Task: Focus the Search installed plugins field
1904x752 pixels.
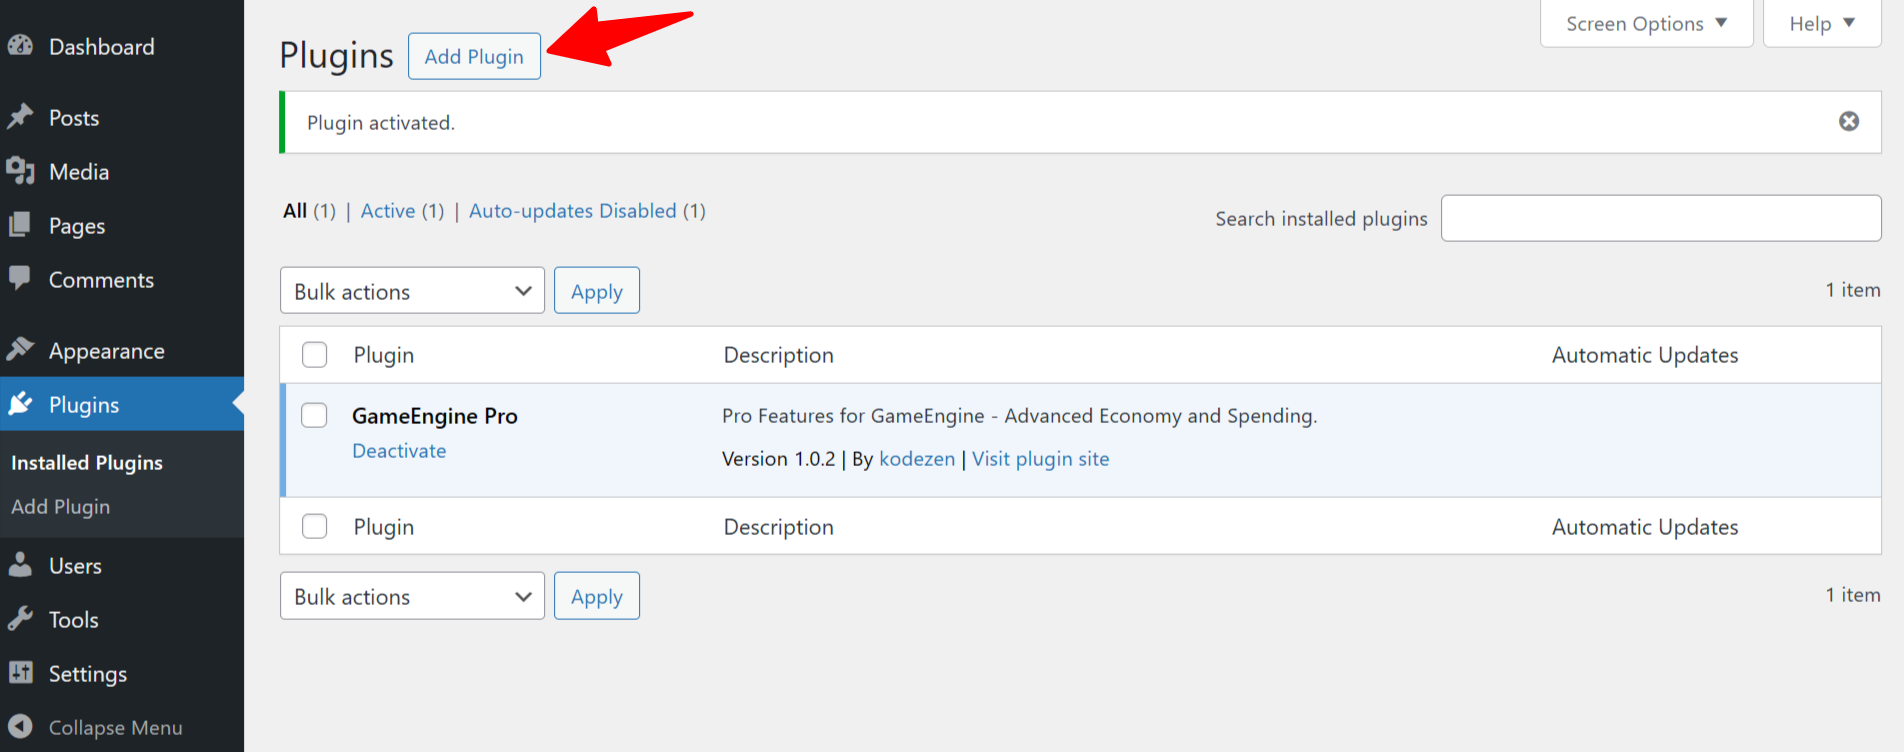Action: [x=1661, y=218]
